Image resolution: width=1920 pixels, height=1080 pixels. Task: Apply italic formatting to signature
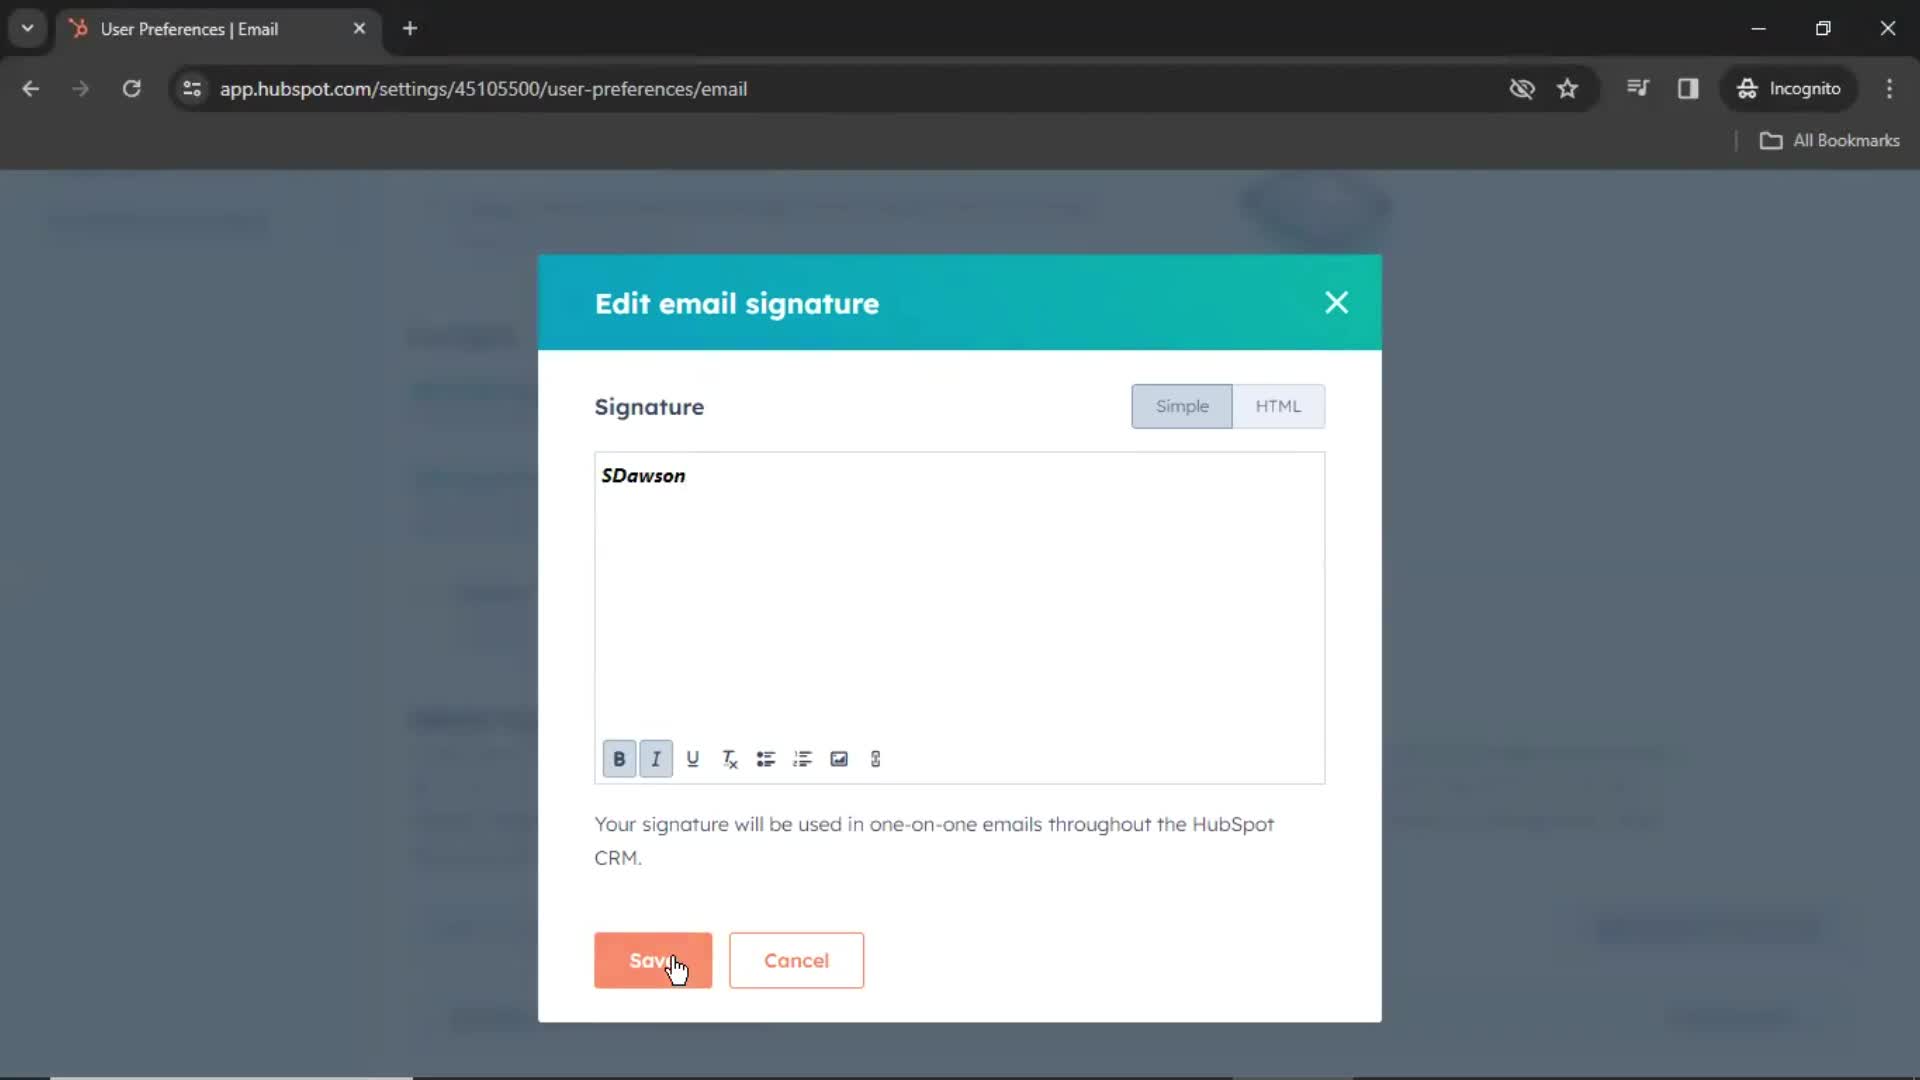click(657, 758)
